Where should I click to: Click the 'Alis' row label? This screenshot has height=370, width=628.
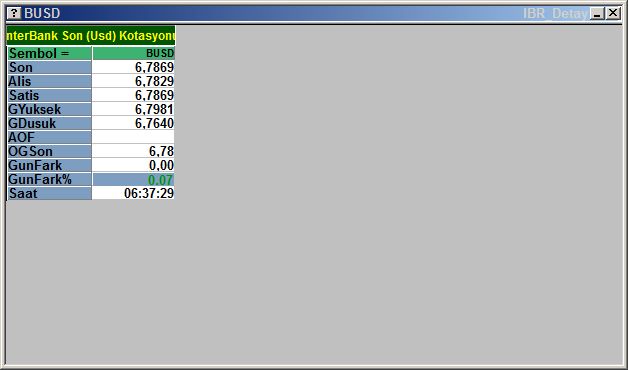50,81
